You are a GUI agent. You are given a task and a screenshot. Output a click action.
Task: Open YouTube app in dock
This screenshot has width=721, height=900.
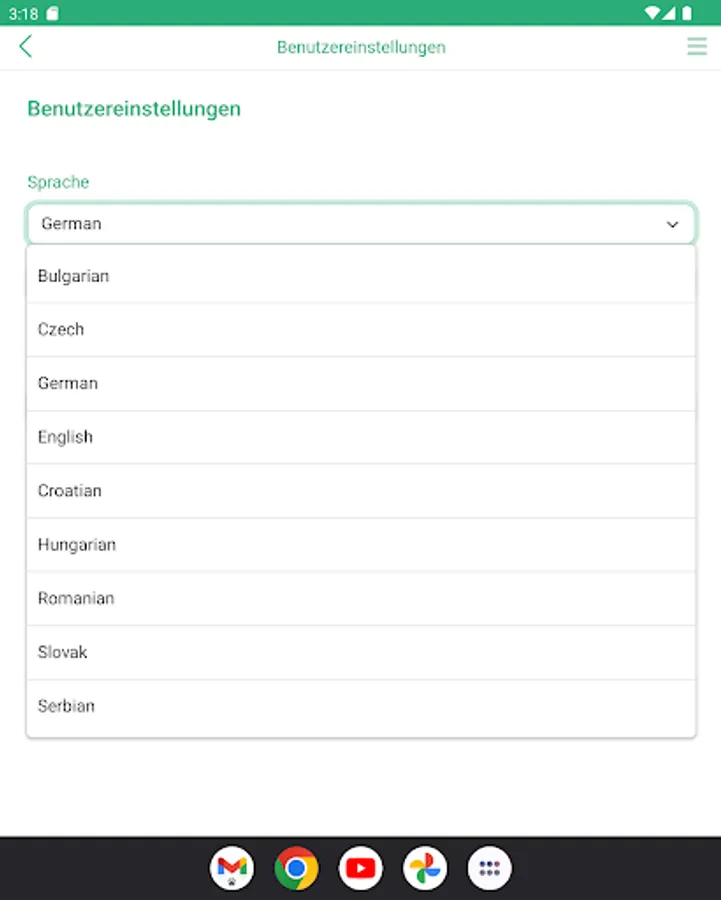(x=360, y=868)
